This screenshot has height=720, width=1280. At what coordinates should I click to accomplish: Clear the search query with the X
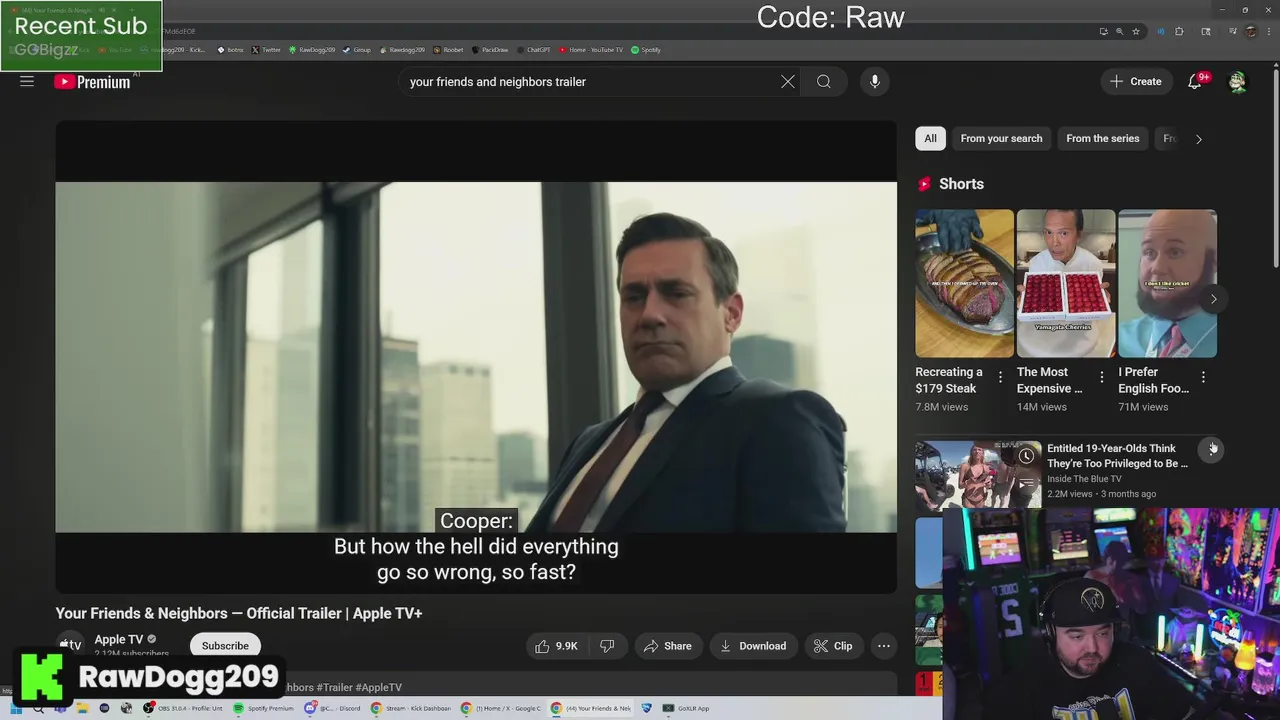click(x=788, y=82)
